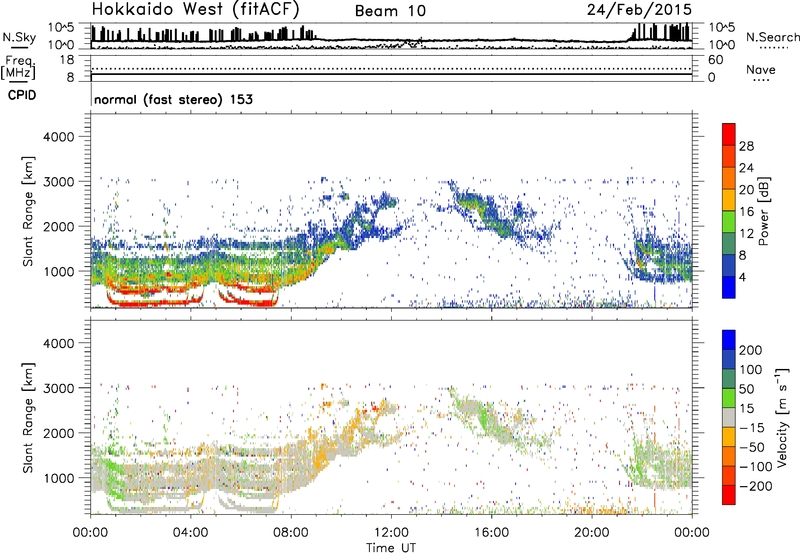This screenshot has height=554, width=800.
Task: Click the "3000" tick in the power panel
Action: [58, 182]
